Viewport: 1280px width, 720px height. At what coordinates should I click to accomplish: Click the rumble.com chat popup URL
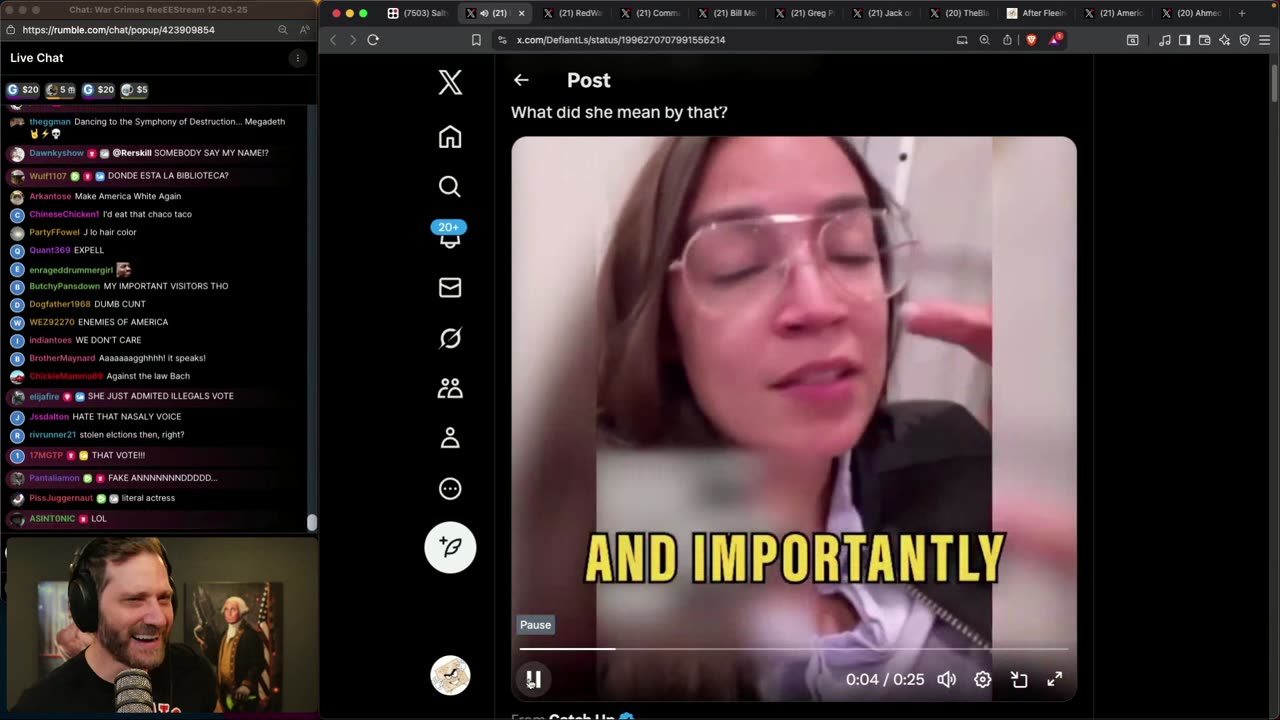point(118,30)
